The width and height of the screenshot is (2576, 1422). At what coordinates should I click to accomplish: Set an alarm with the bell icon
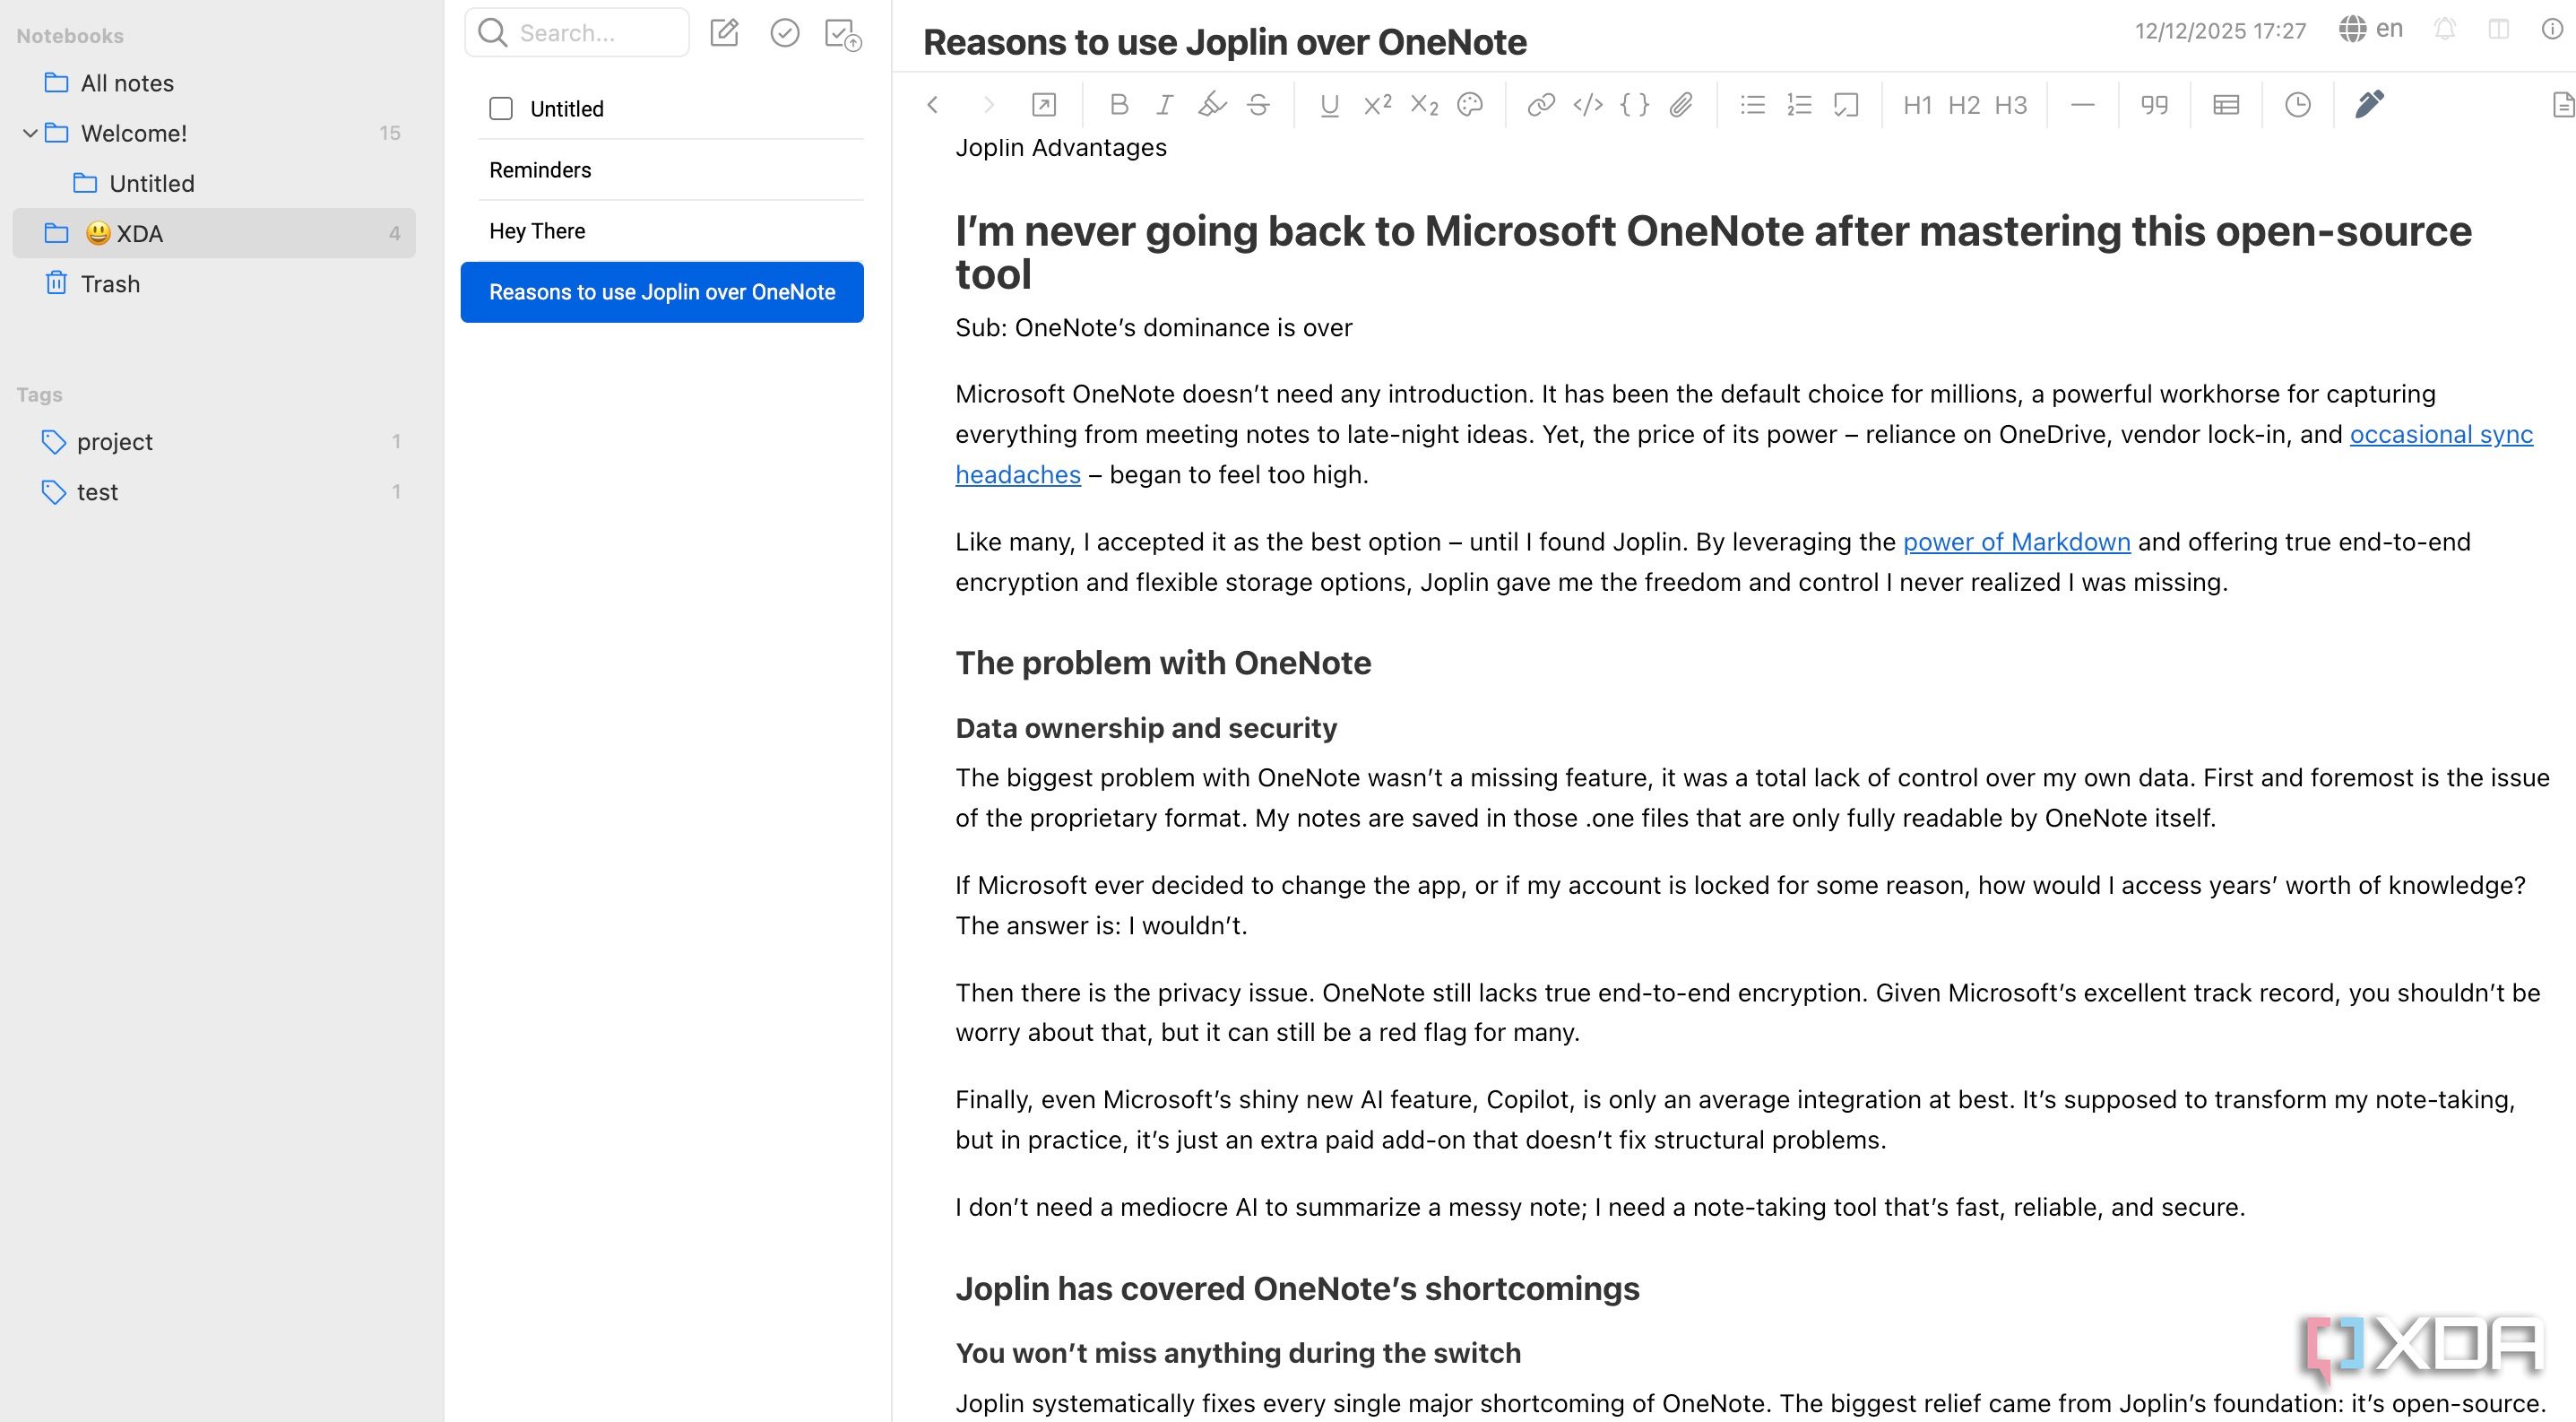click(x=2445, y=29)
